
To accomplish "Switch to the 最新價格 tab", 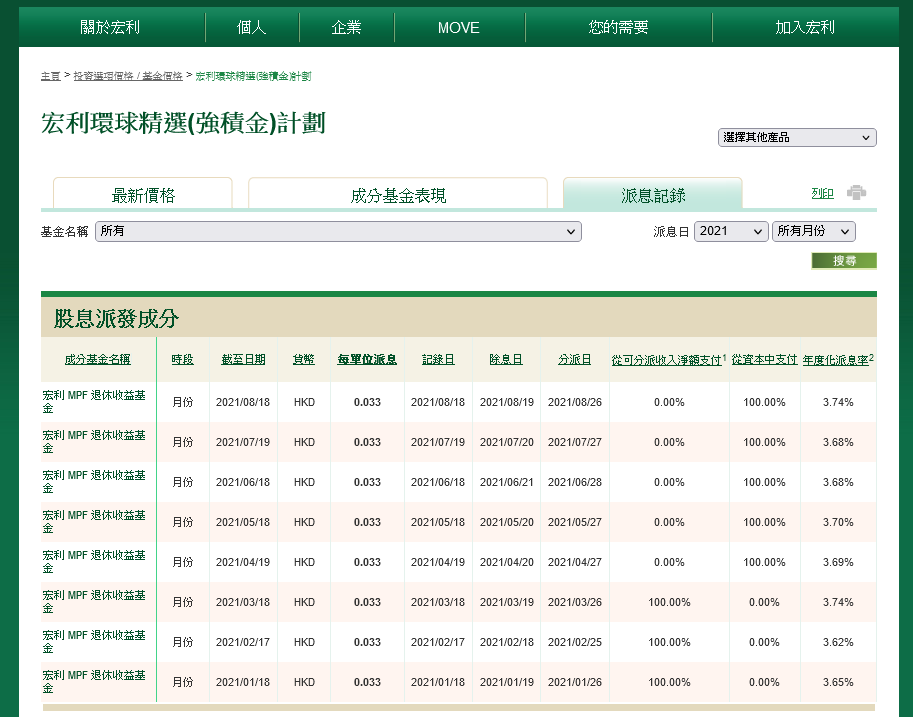I will [x=143, y=195].
